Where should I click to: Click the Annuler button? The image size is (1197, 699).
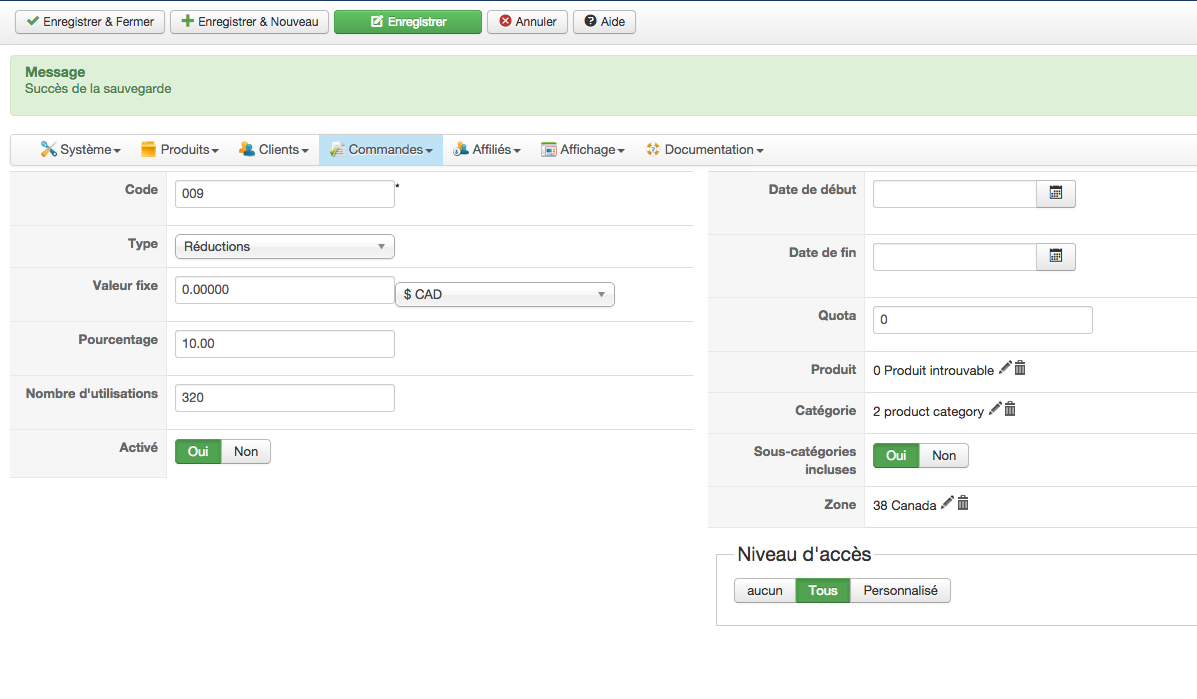[528, 21]
